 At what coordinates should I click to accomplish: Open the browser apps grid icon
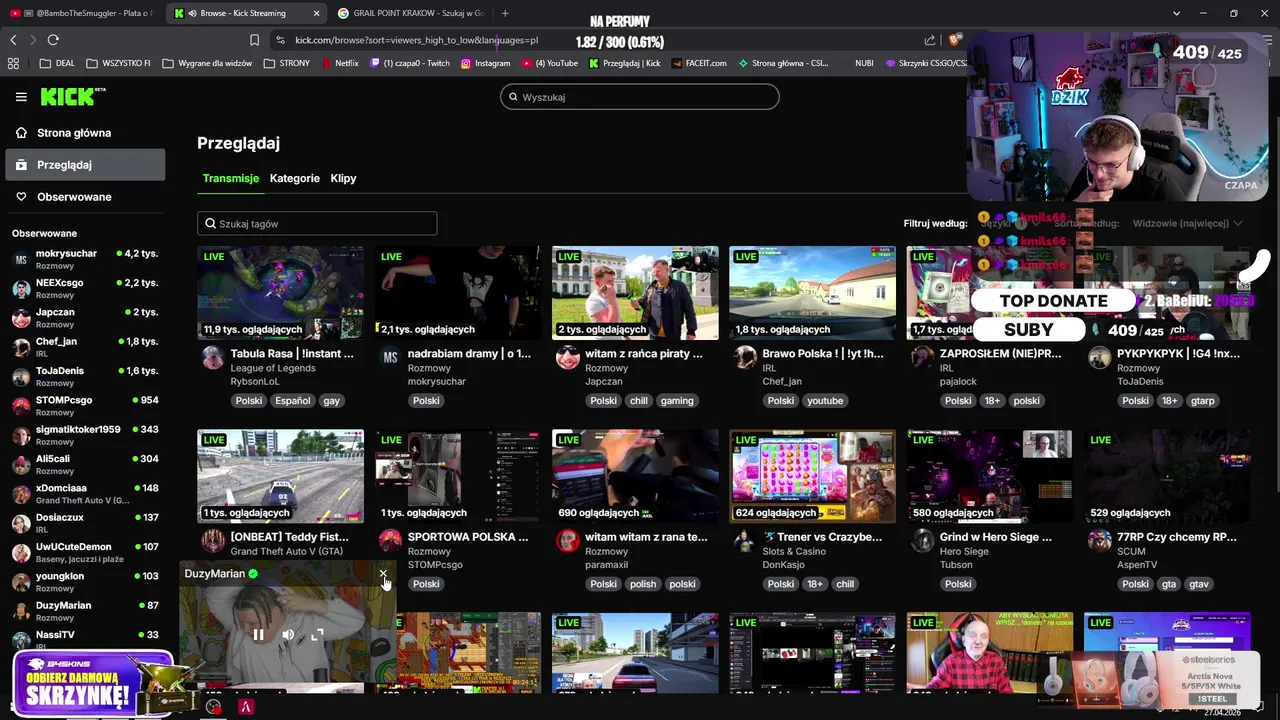[13, 63]
